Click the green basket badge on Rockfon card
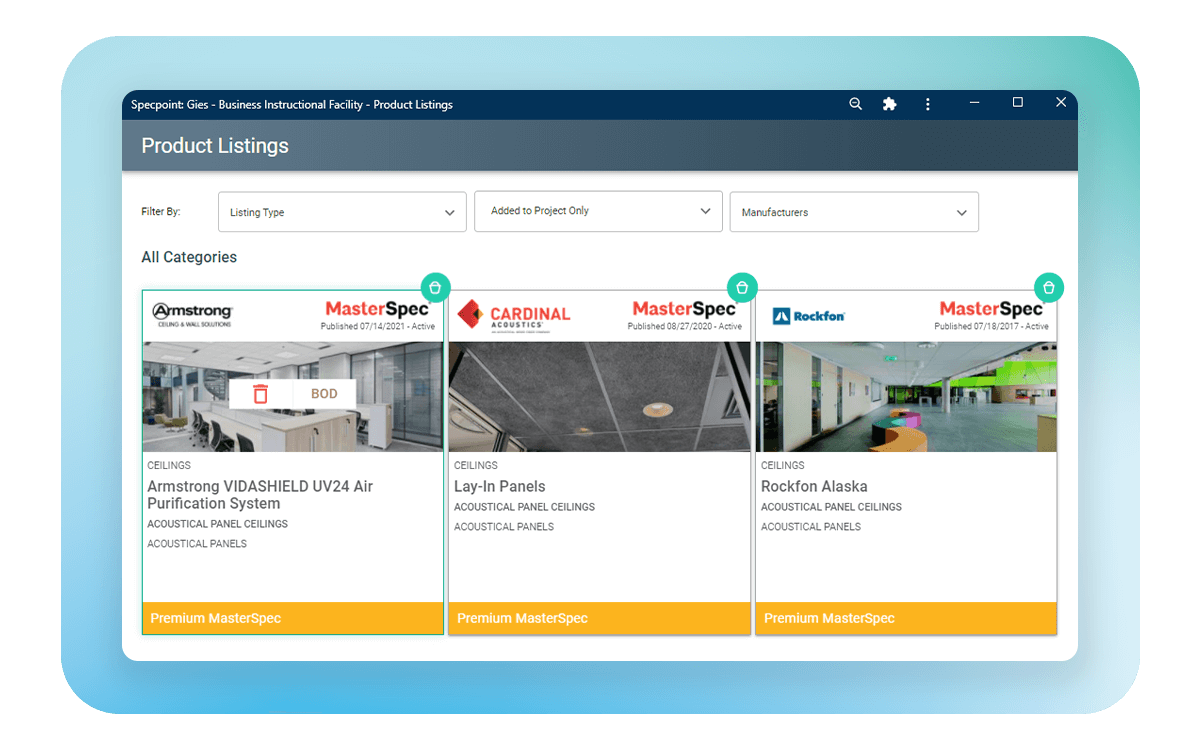This screenshot has height=750, width=1200. coord(1049,287)
